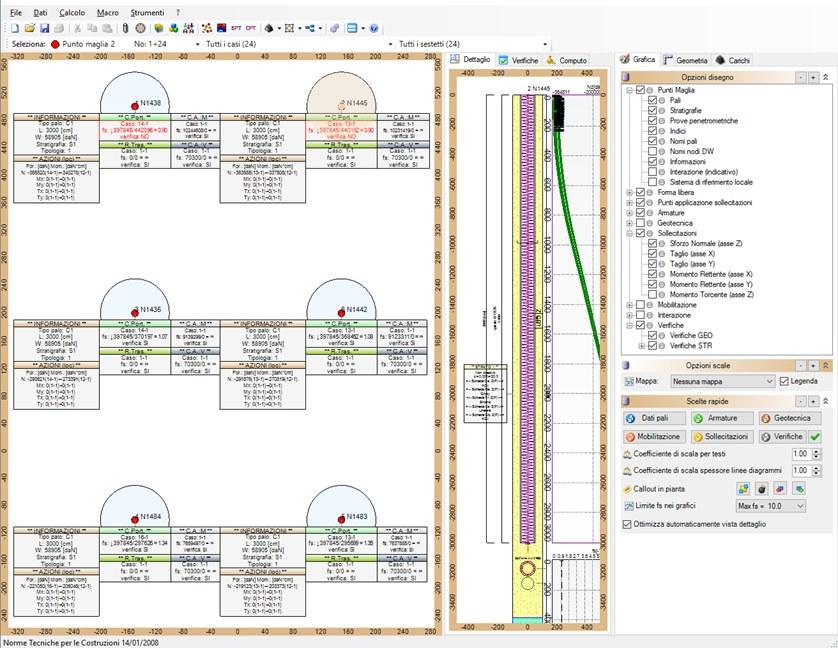
Task: Click the SPT toolbar icon
Action: pyautogui.click(x=236, y=28)
